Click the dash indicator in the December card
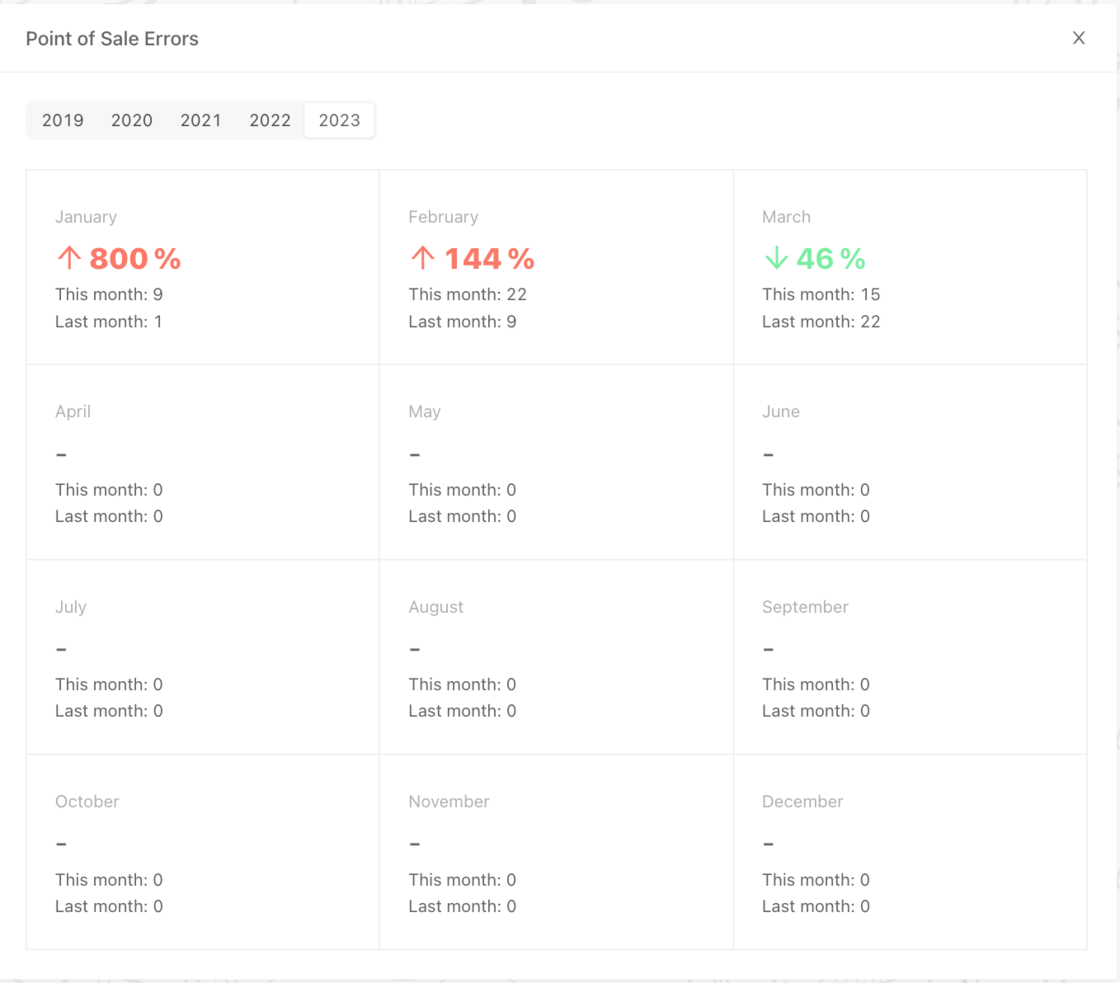 click(768, 843)
